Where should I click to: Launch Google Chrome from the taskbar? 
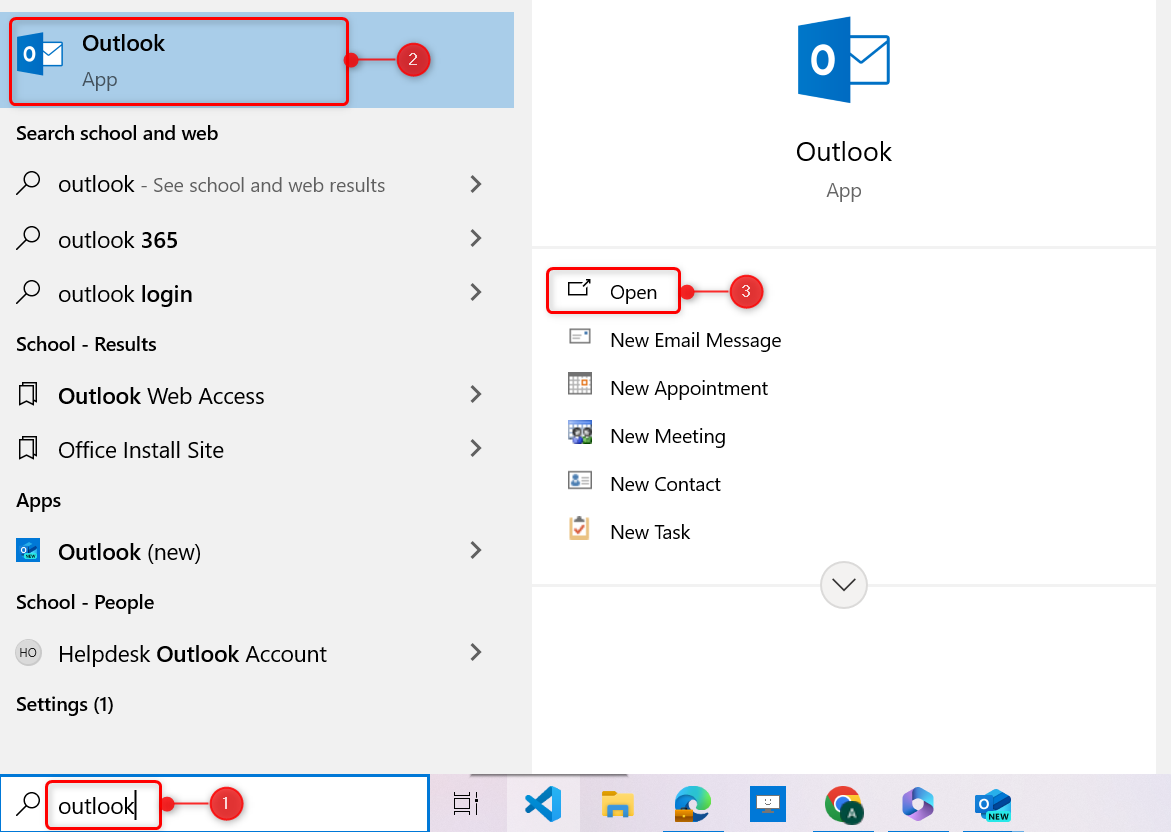[x=844, y=805]
